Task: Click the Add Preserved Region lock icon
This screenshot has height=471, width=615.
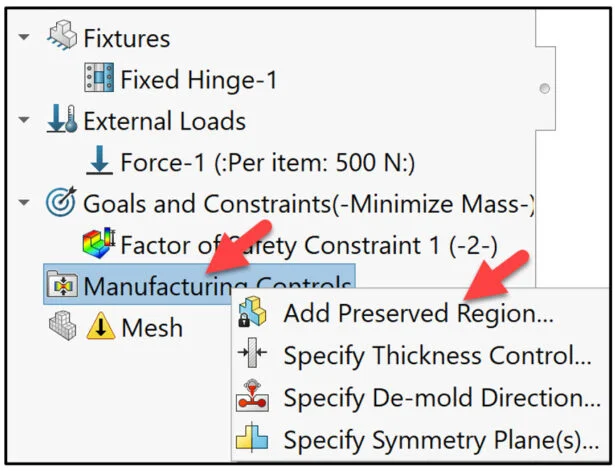Action: 251,315
